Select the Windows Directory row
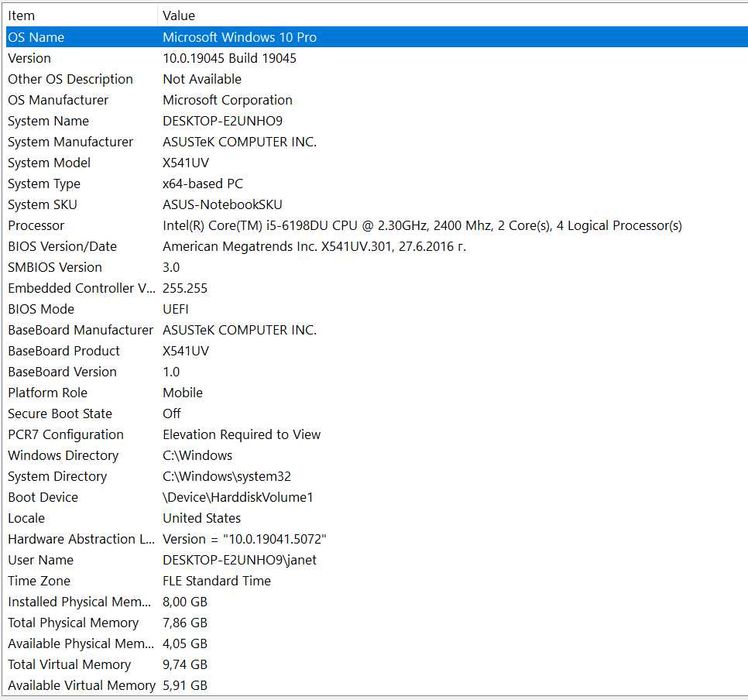The width and height of the screenshot is (748, 700). point(377,456)
